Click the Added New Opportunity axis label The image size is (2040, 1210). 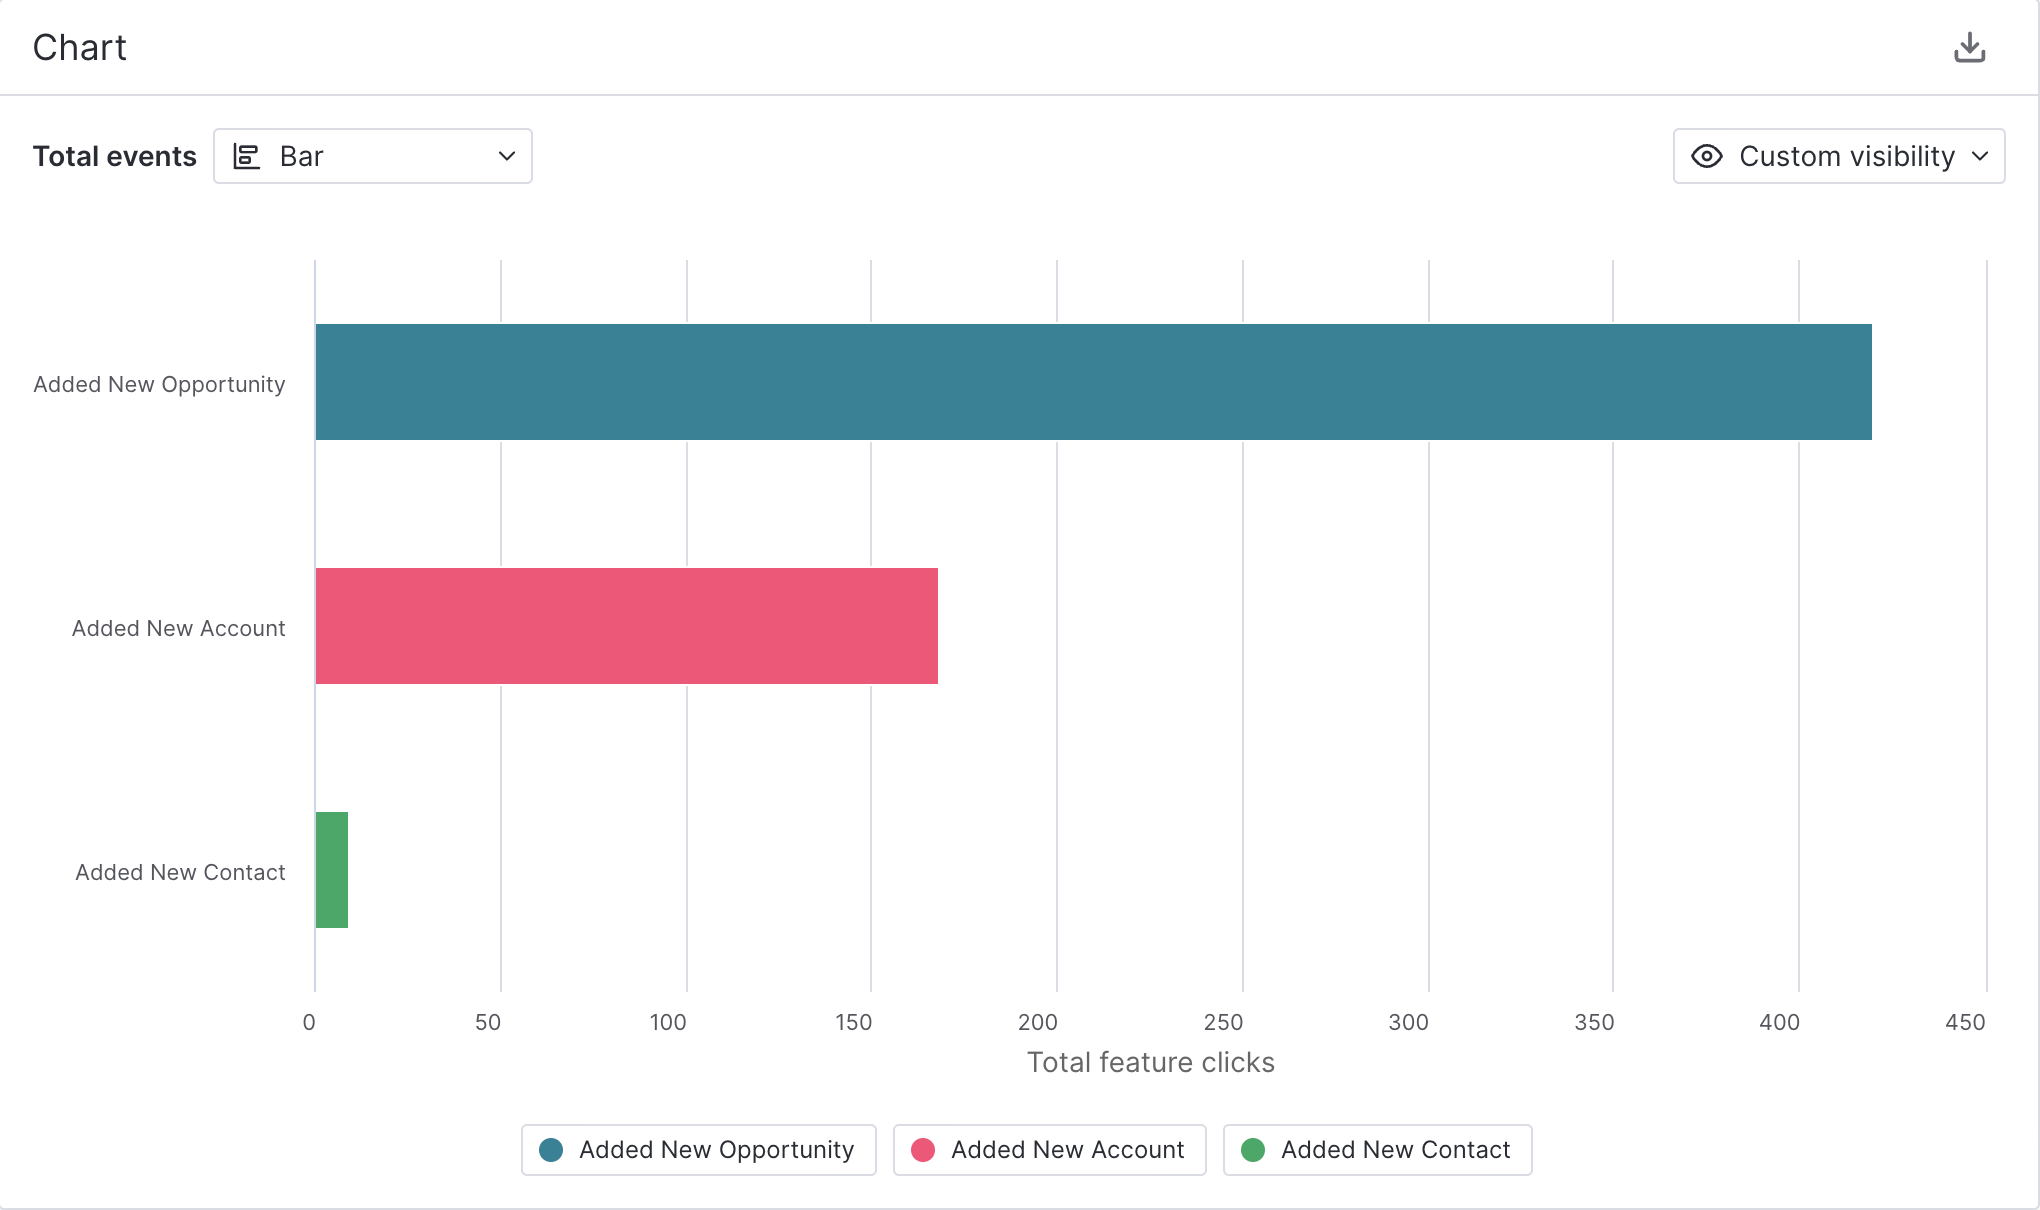(159, 384)
